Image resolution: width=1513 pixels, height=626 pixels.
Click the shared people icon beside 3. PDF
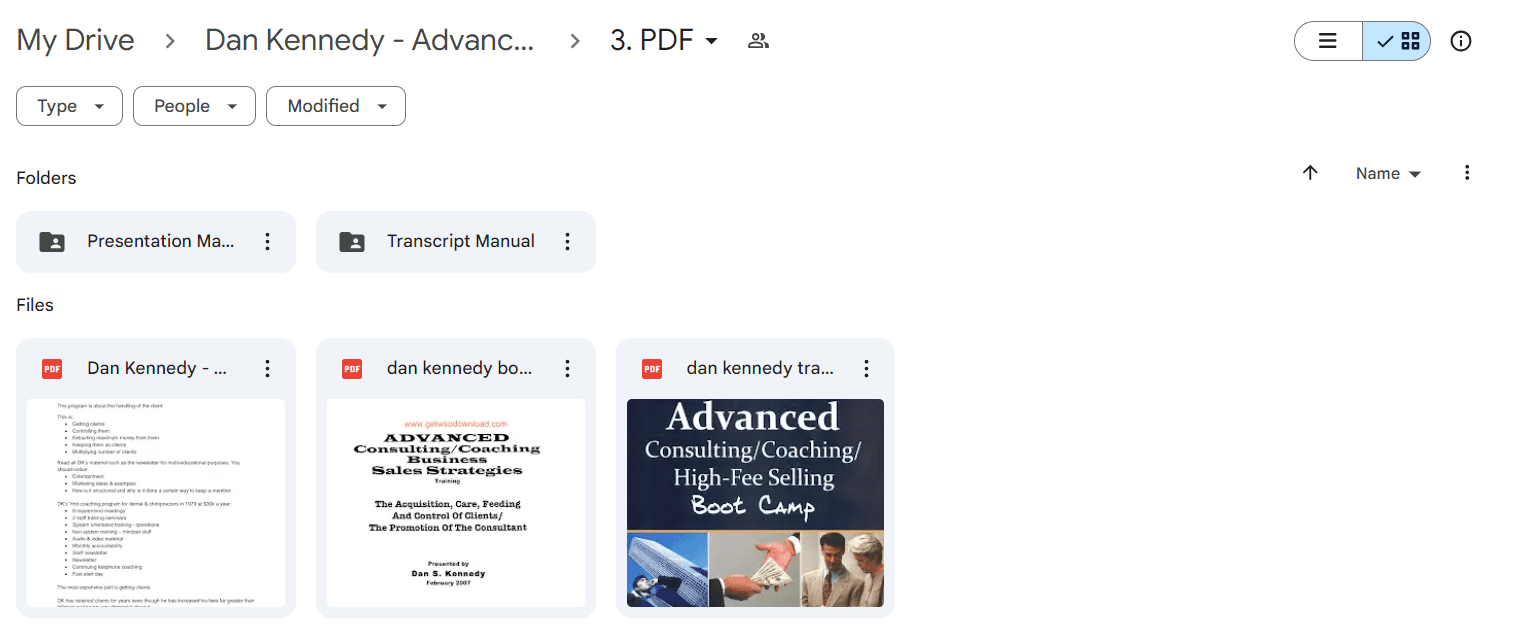coord(758,41)
